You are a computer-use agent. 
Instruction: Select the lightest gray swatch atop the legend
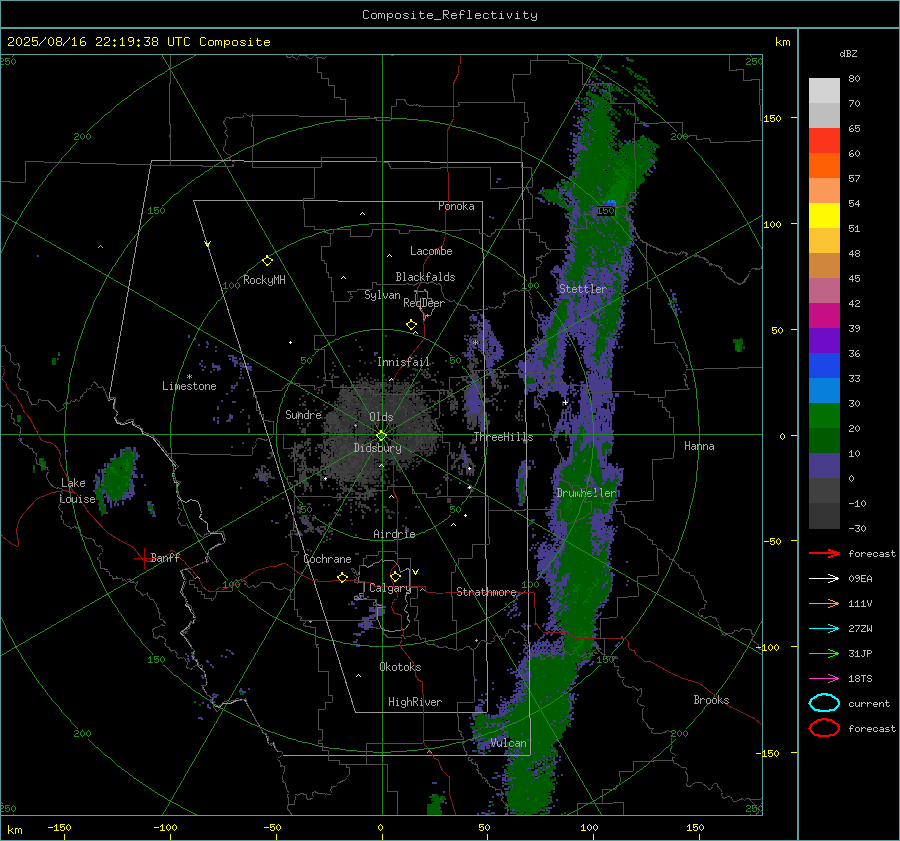click(824, 91)
